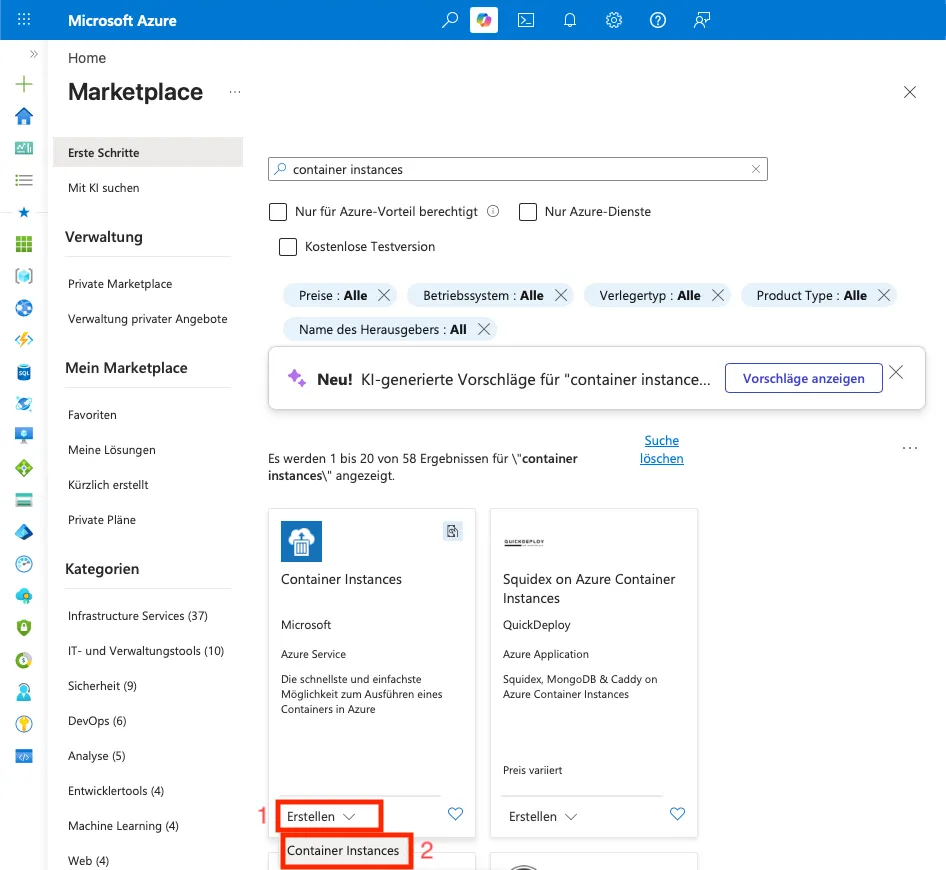946x870 pixels.
Task: Open the Marketplace title ellipsis menu
Action: pyautogui.click(x=235, y=92)
